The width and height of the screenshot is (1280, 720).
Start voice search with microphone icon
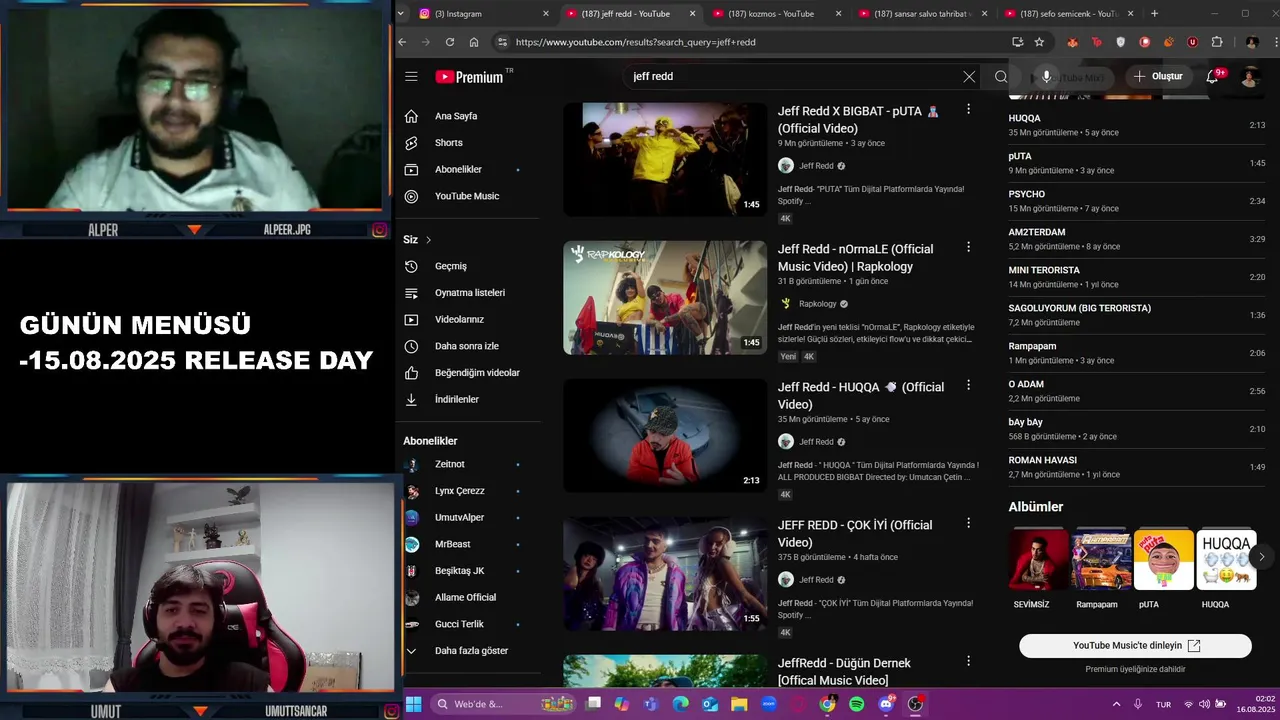(1046, 76)
